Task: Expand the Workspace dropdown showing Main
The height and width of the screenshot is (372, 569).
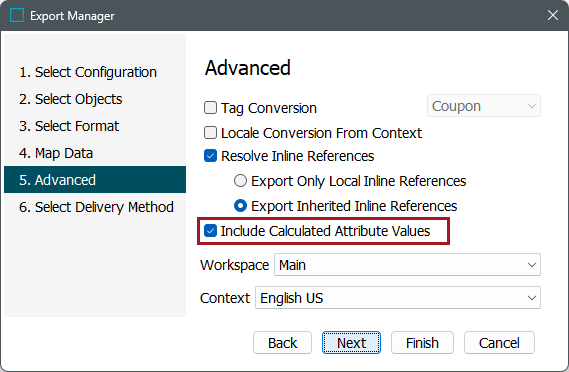Action: [x=407, y=265]
